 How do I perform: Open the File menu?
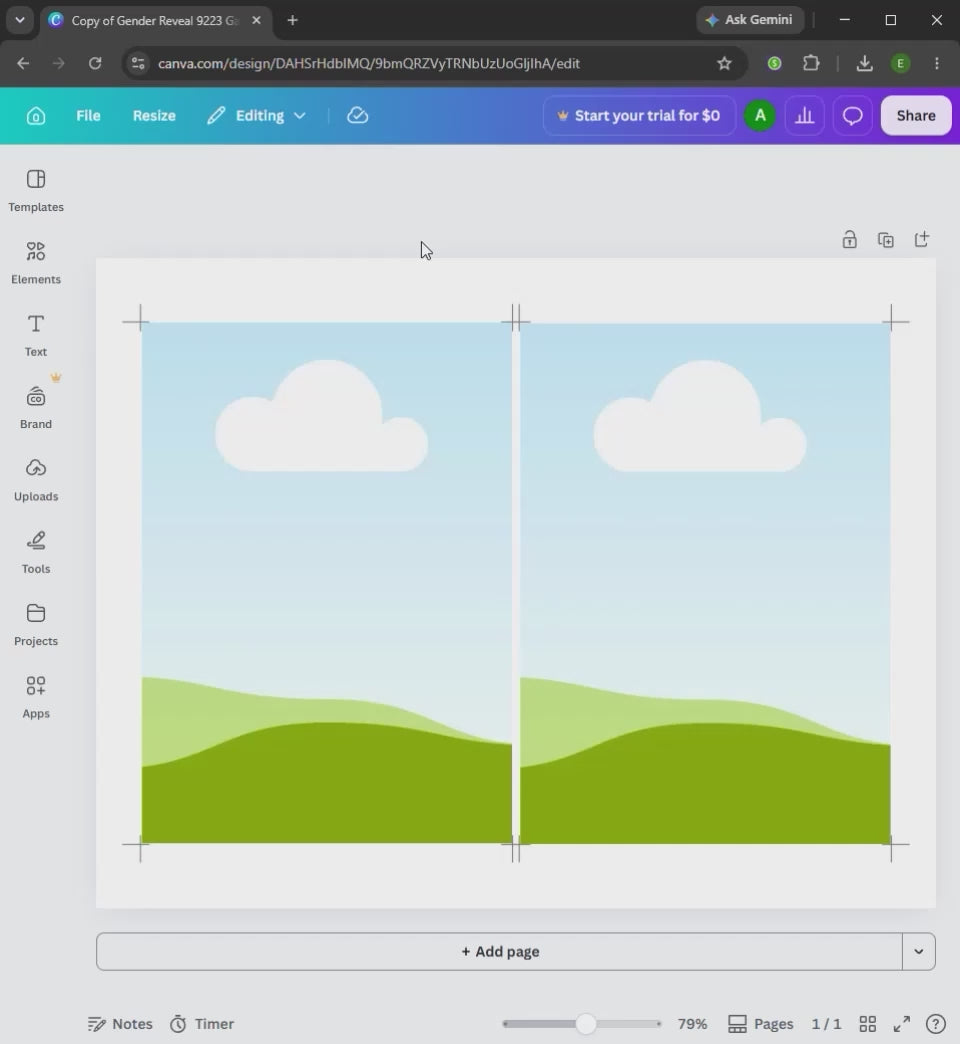click(88, 116)
